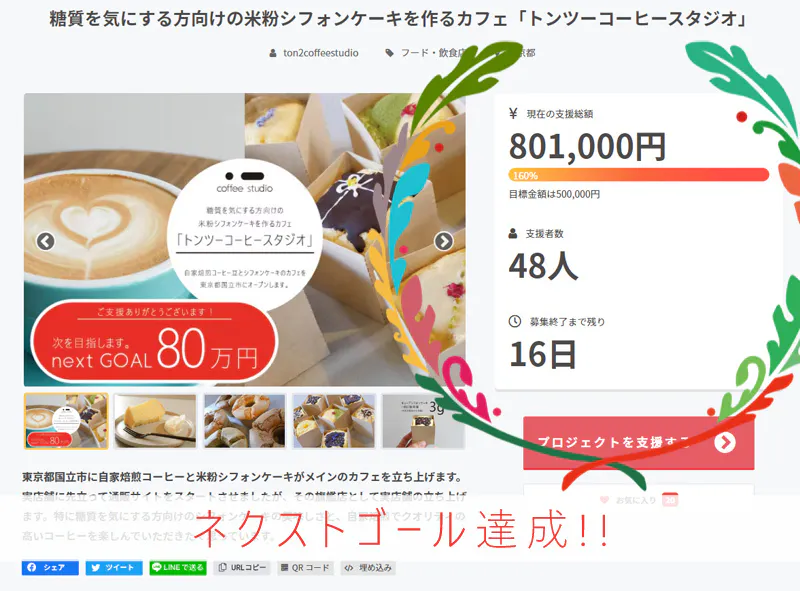Select the assorted chiffon cakes thumbnail

point(244,421)
